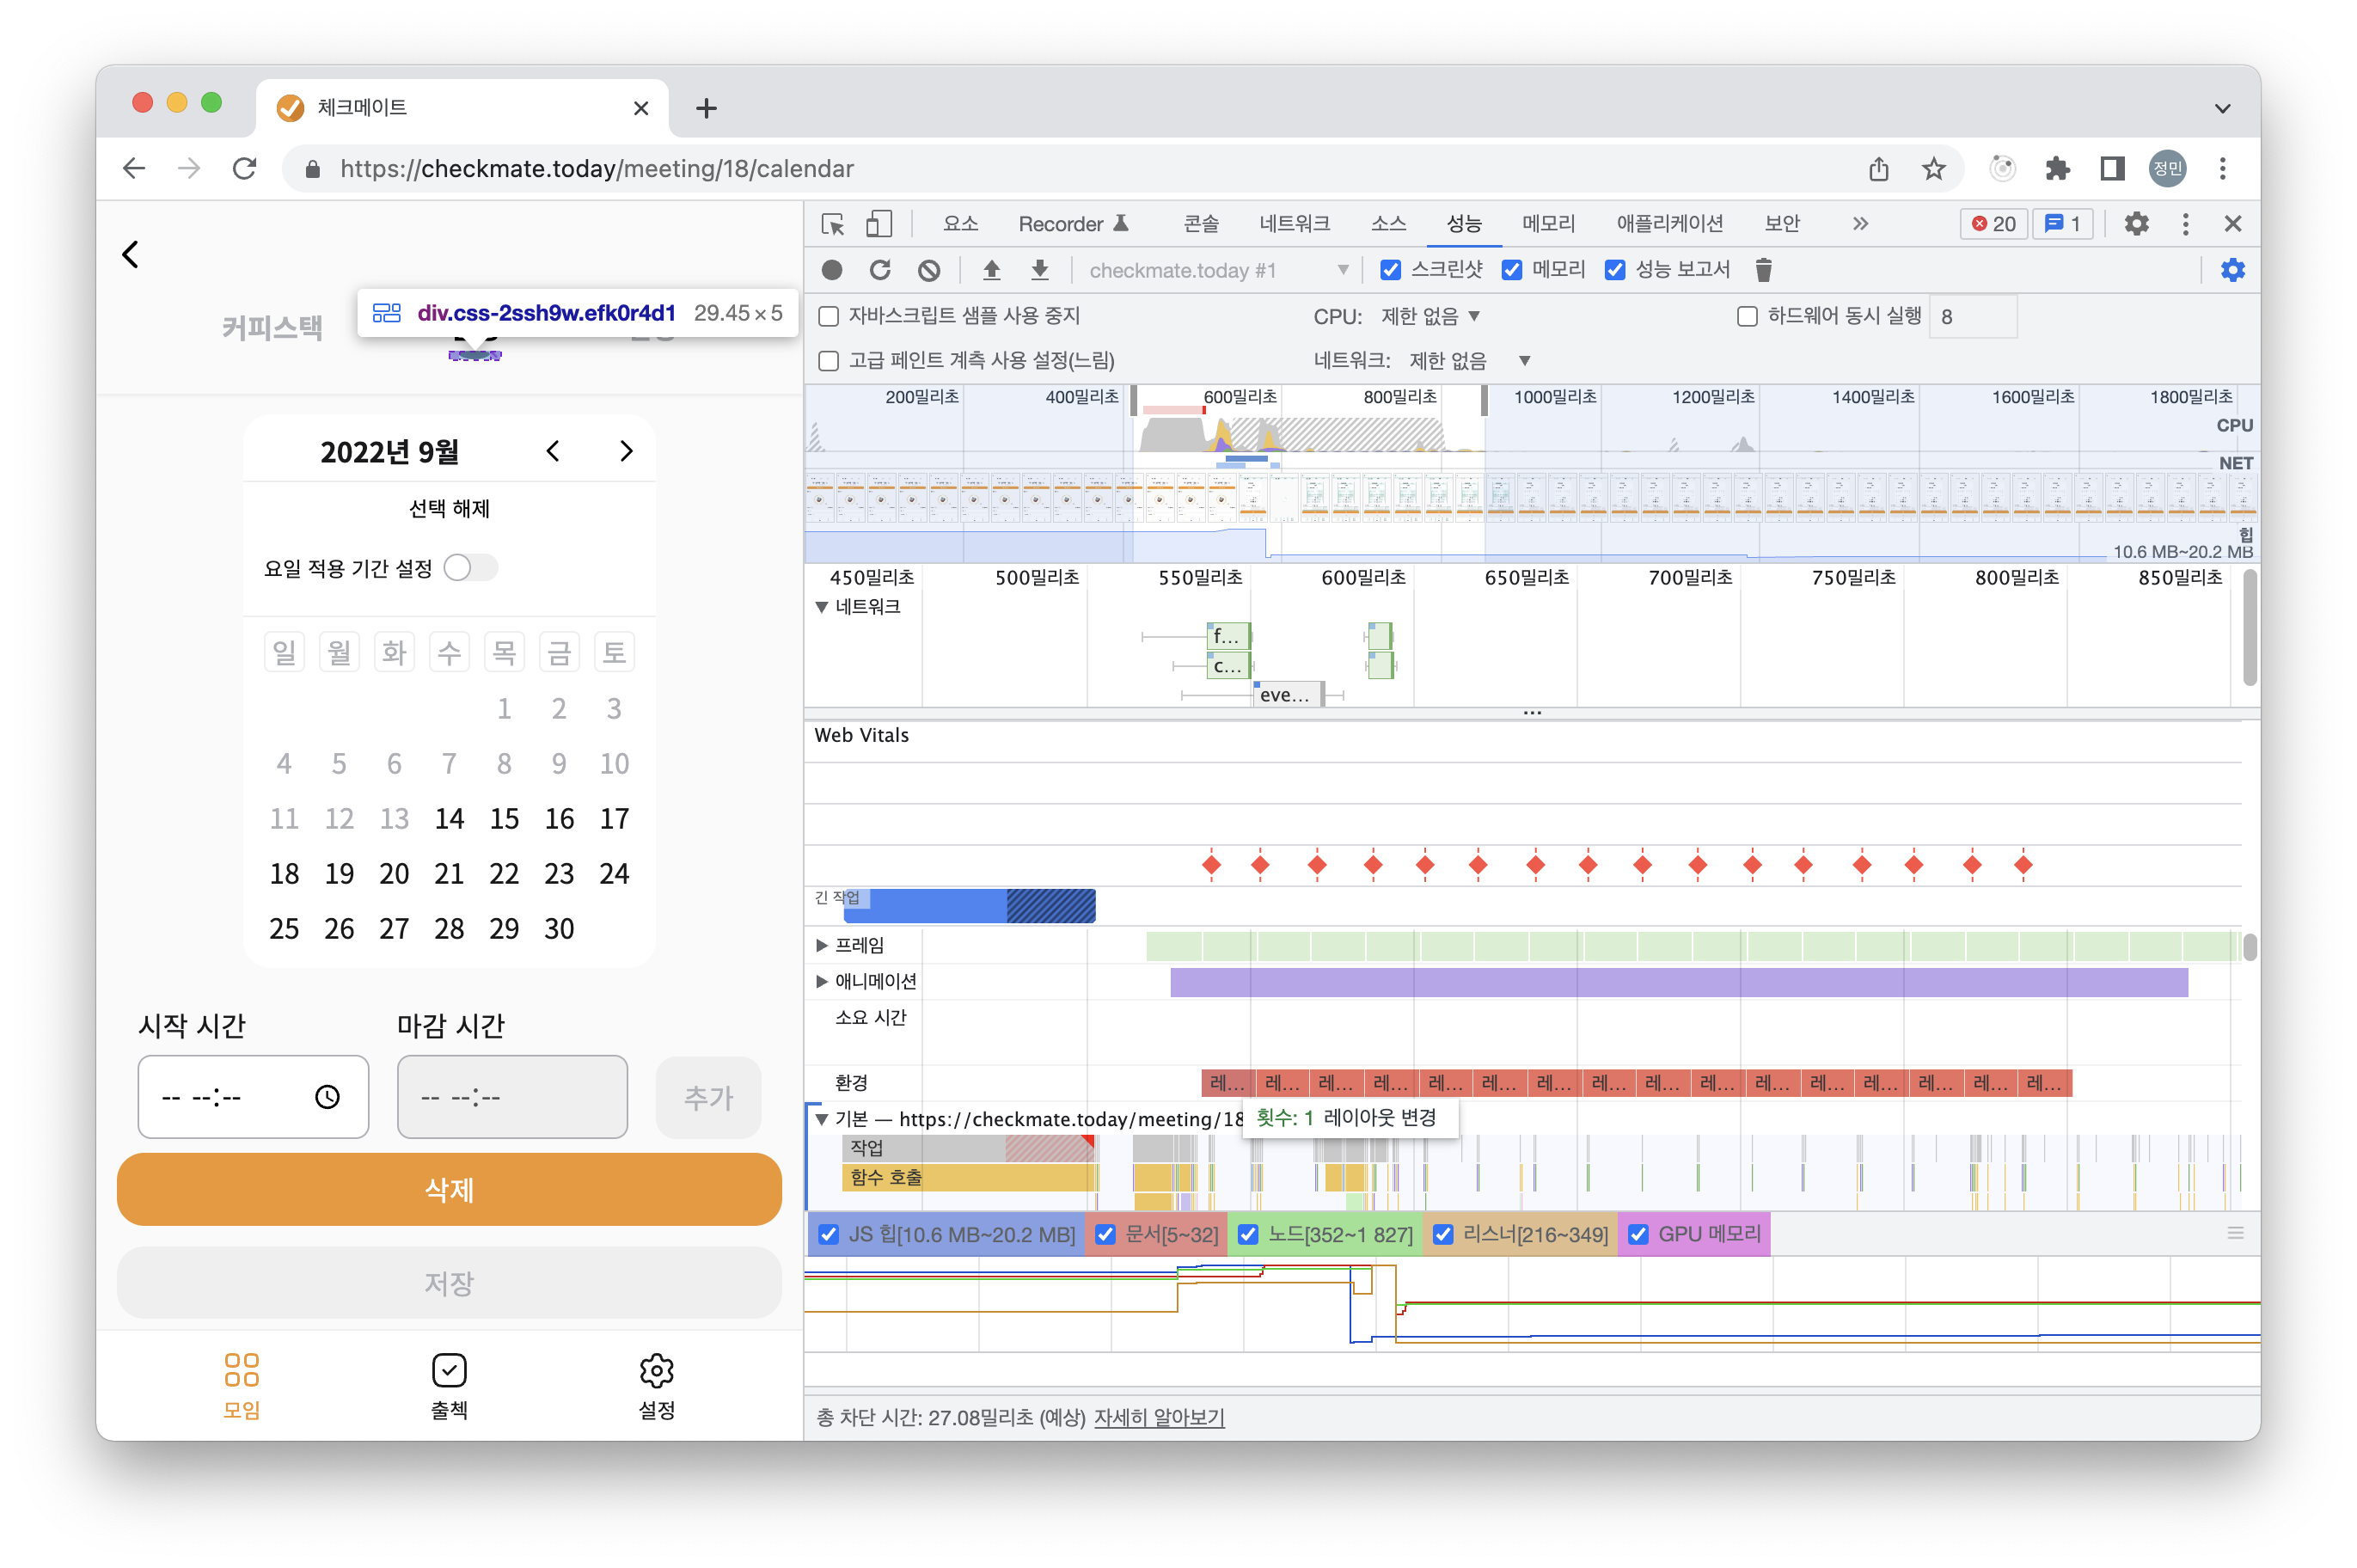Image resolution: width=2357 pixels, height=1568 pixels.
Task: Click the save profile download icon
Action: point(1040,270)
